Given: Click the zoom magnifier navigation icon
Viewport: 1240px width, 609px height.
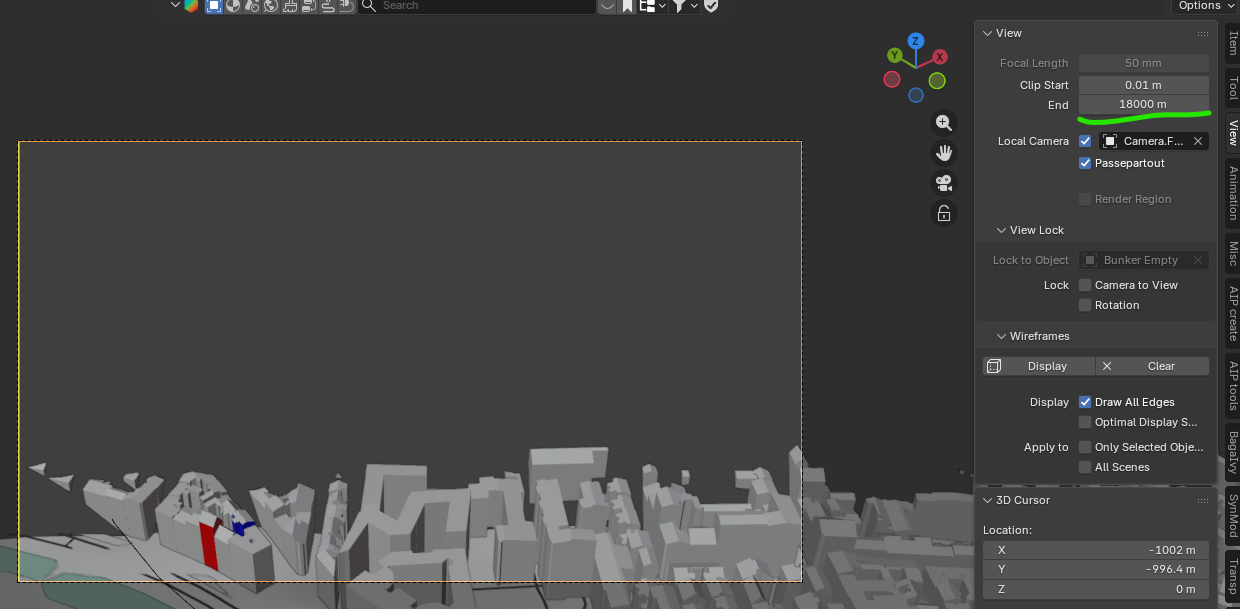Looking at the screenshot, I should tap(943, 123).
